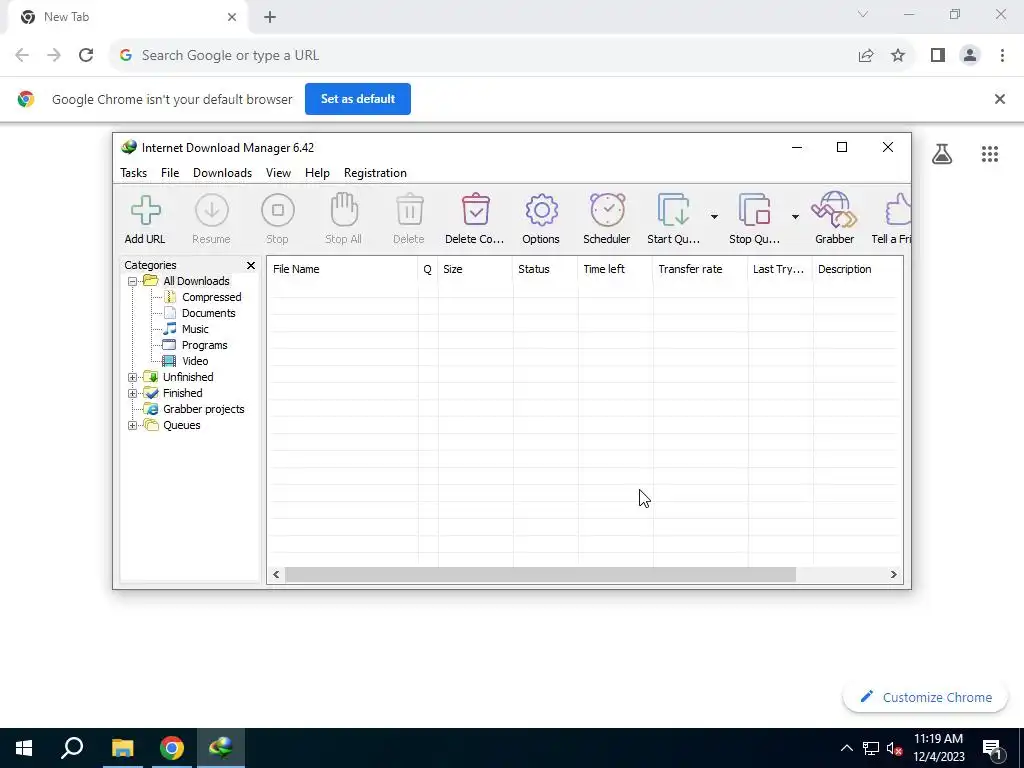The image size is (1024, 768).
Task: Collapse the All Downloads tree node
Action: [x=133, y=281]
